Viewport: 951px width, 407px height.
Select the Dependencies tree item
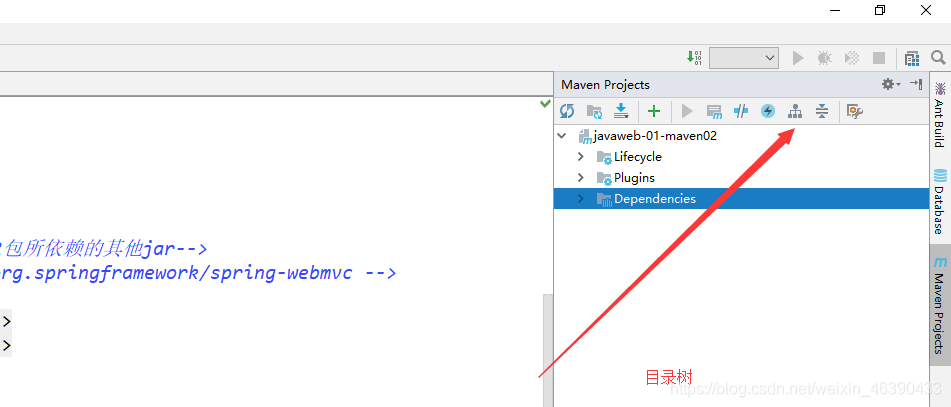[654, 199]
